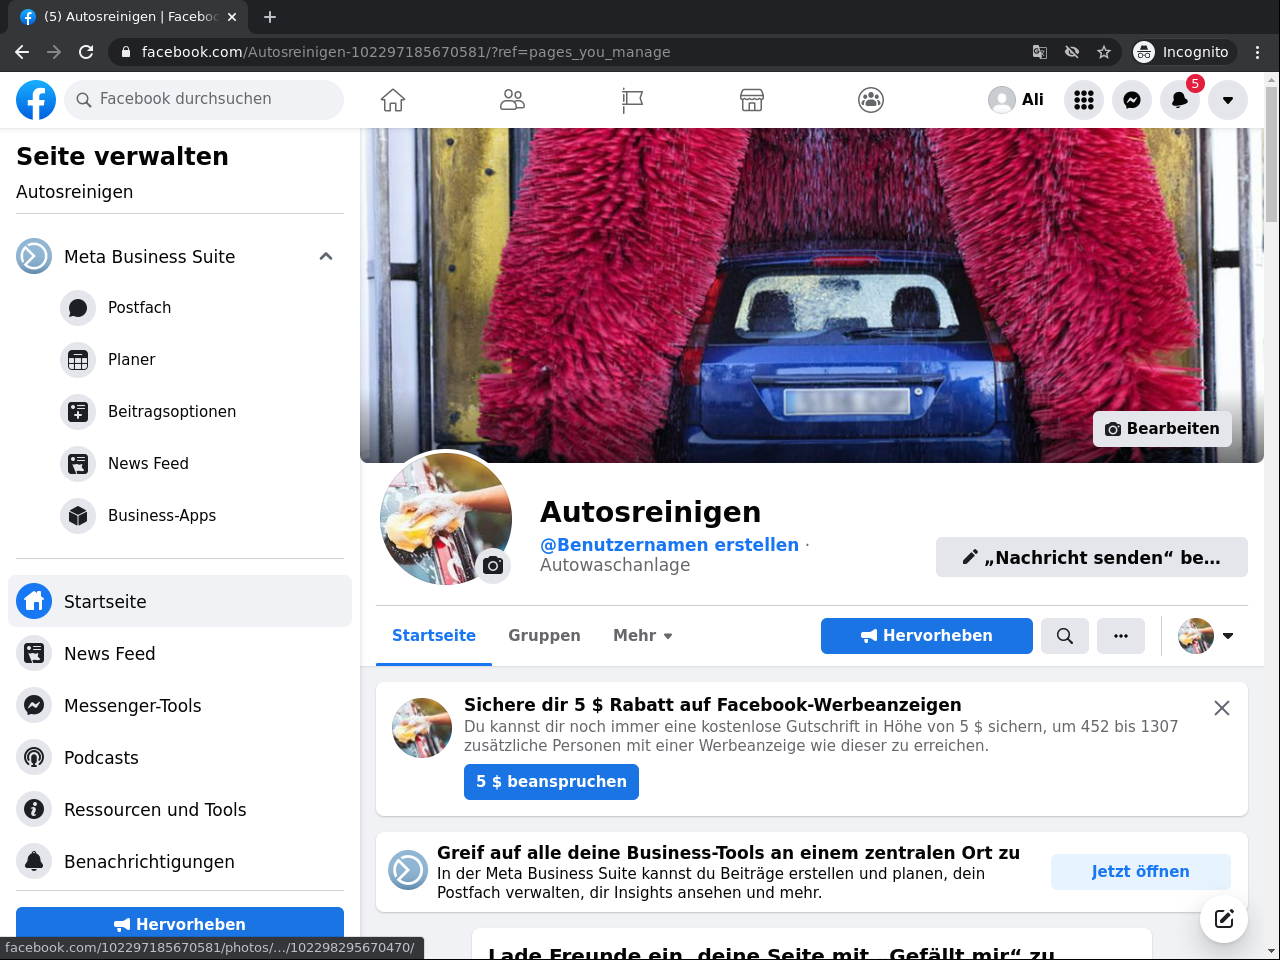The height and width of the screenshot is (960, 1280).
Task: Switch to the Startseite page tab
Action: [434, 636]
